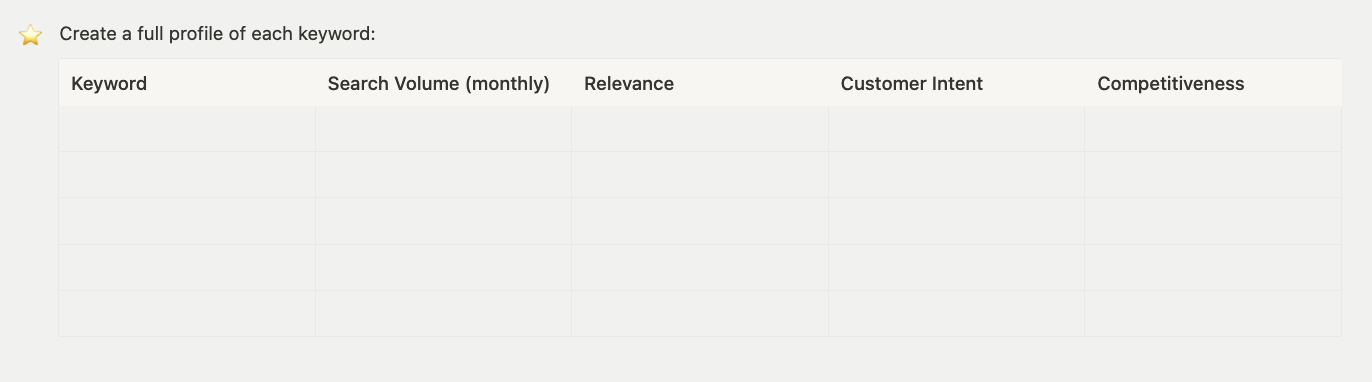Click third row cell in Relevance column
The height and width of the screenshot is (382, 1372).
click(700, 221)
